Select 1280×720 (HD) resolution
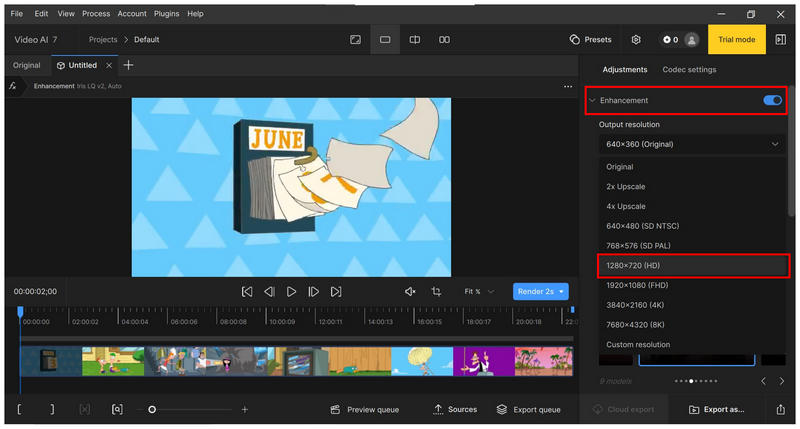The image size is (800, 429). click(x=692, y=265)
